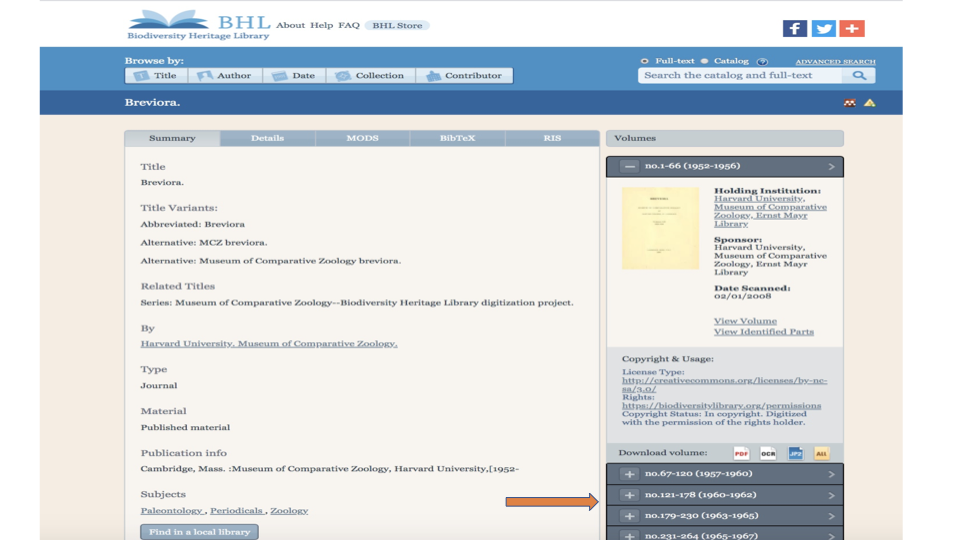Viewport: 960px width, 540px height.
Task: Open the biodiversitylibrary.org permissions link
Action: click(721, 405)
